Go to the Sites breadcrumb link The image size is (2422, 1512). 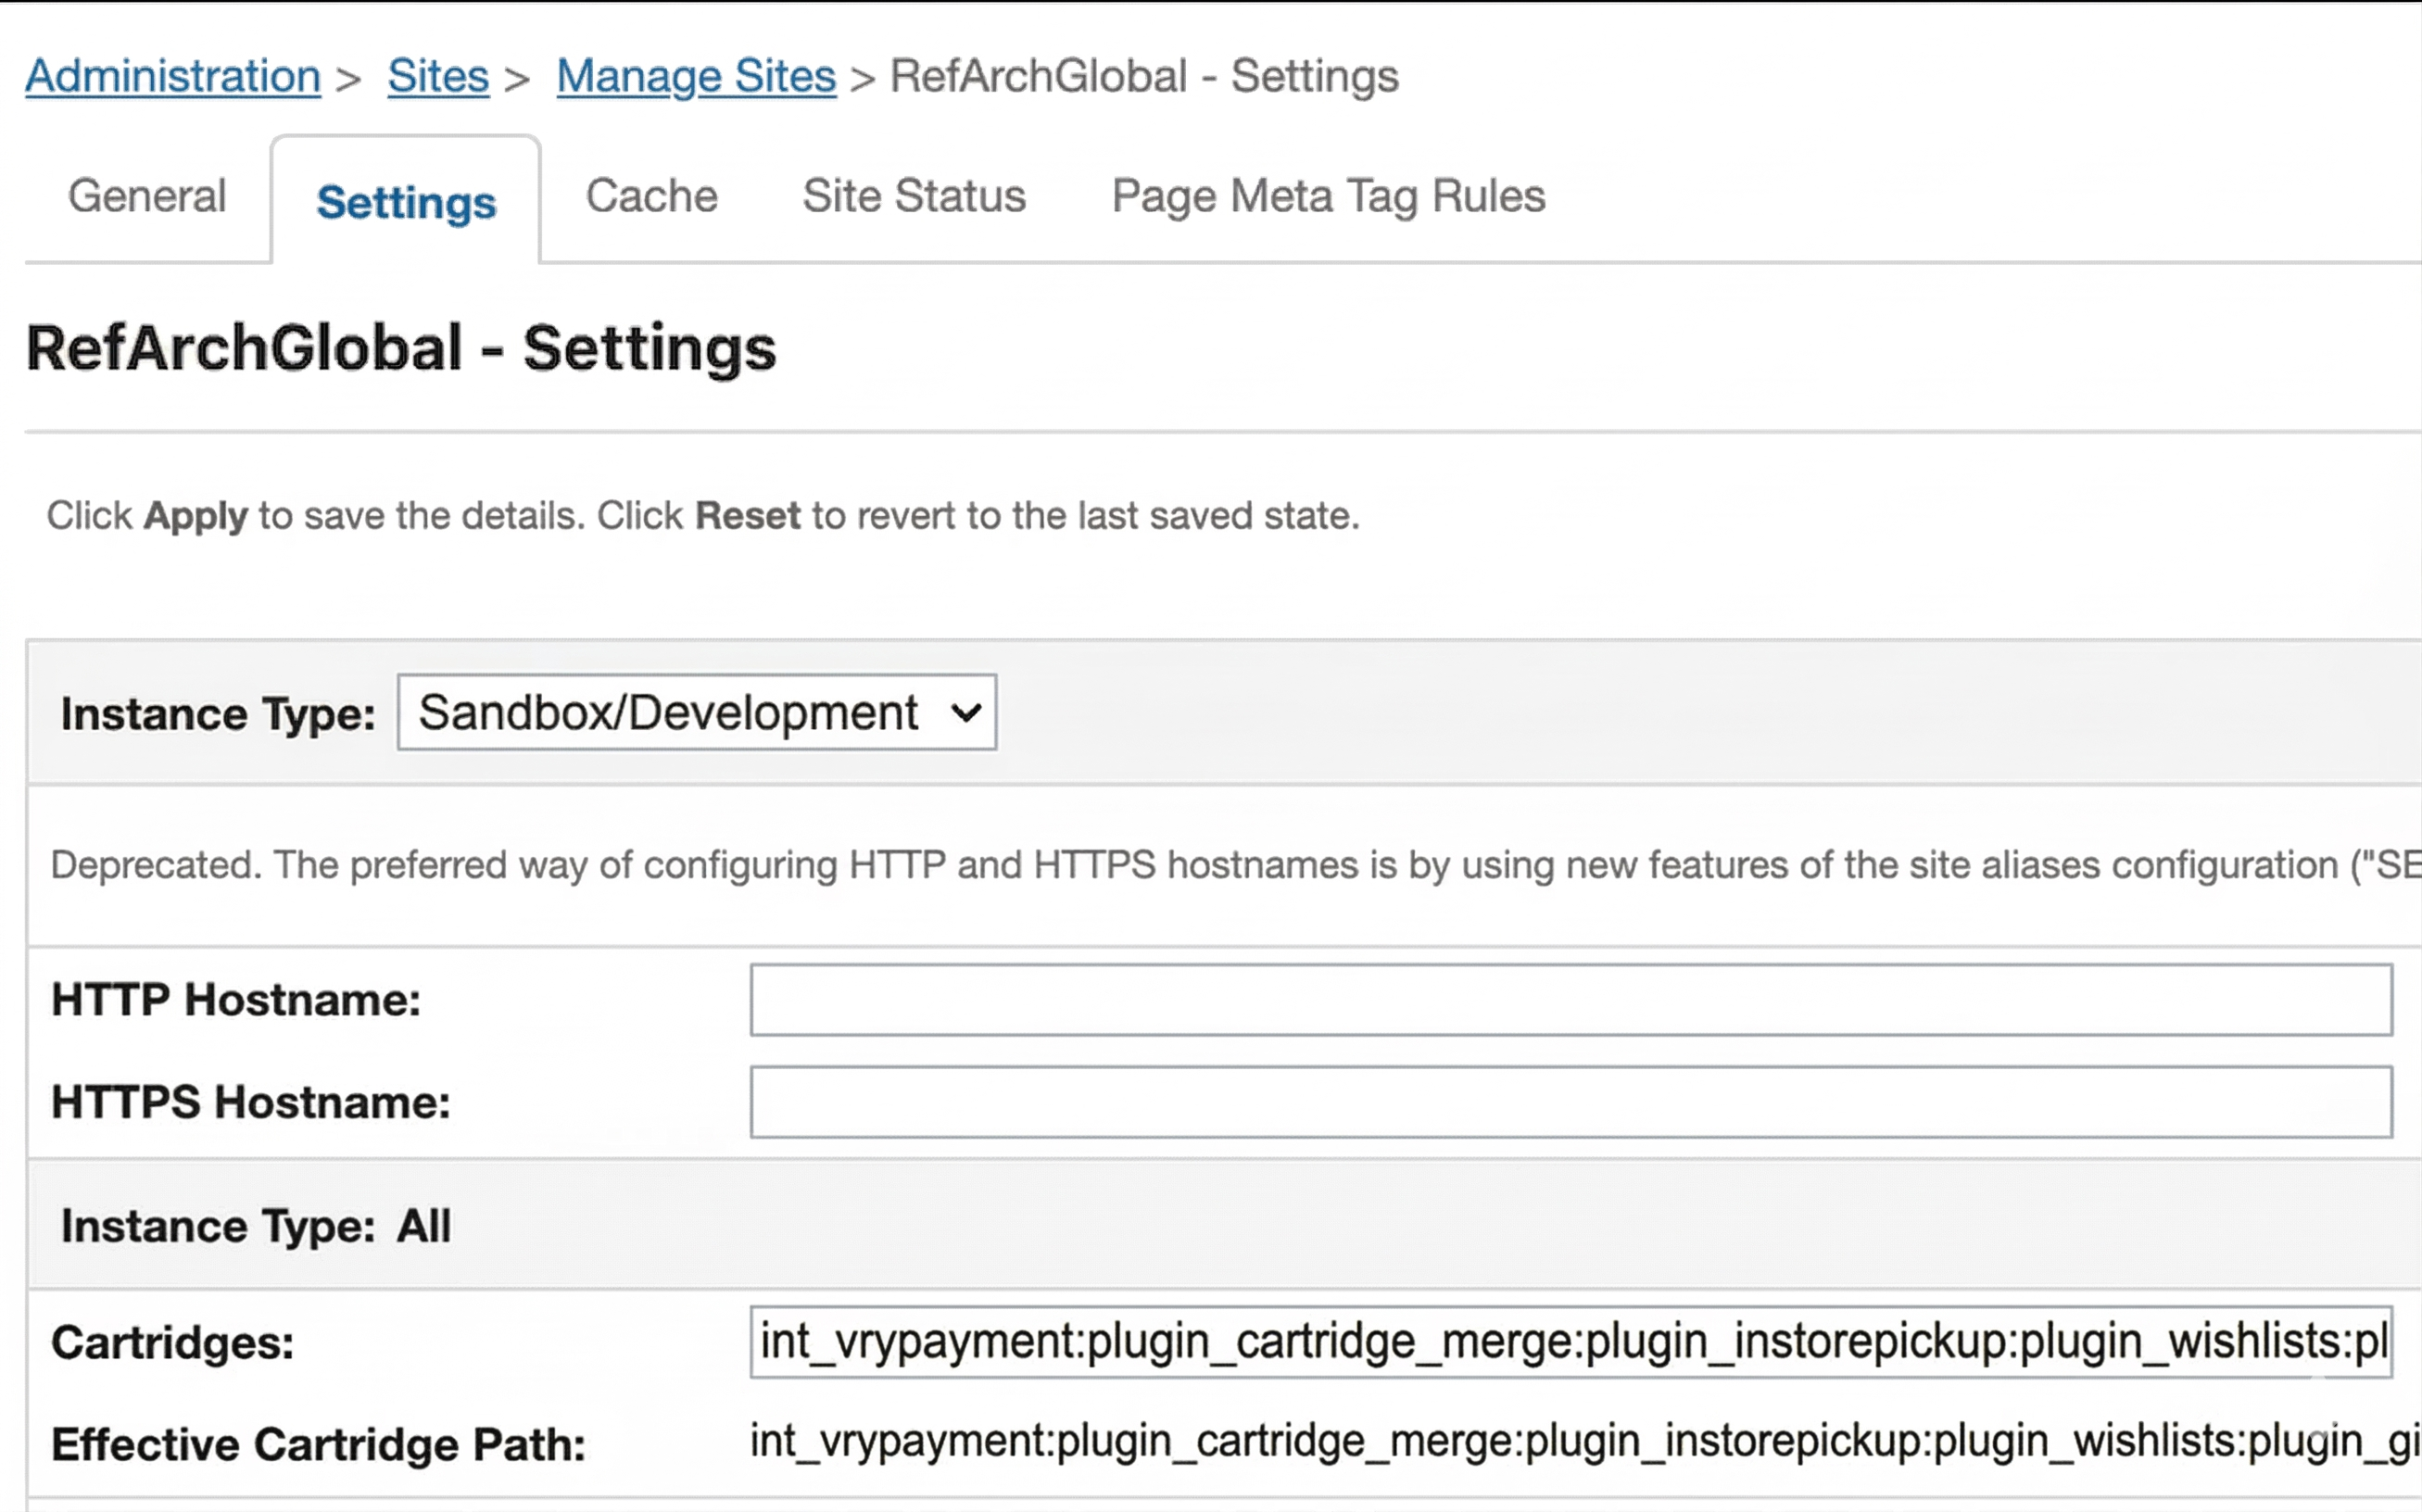[438, 77]
